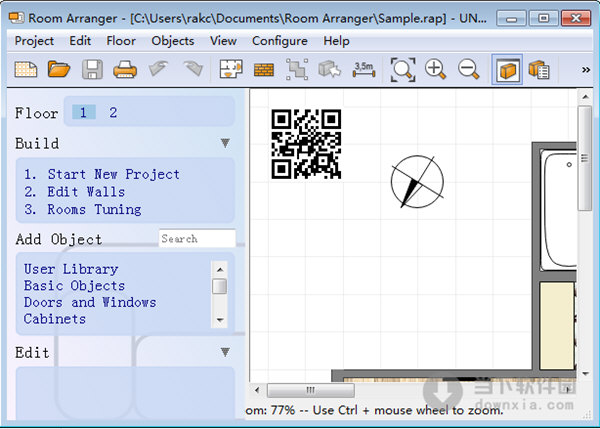Zoom in with the plus magnifier
The image size is (600, 429).
pyautogui.click(x=436, y=69)
